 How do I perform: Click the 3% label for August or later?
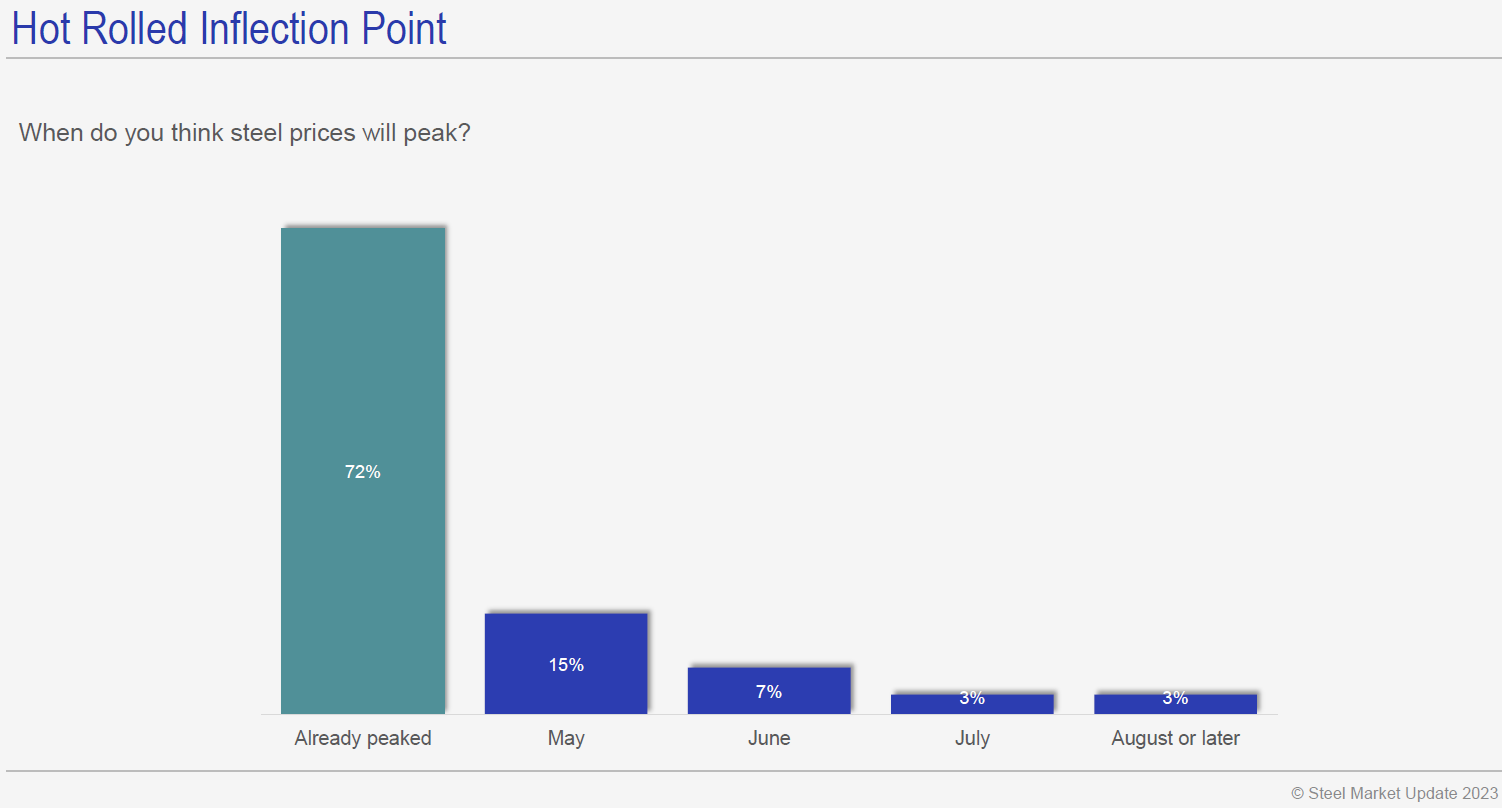1175,699
